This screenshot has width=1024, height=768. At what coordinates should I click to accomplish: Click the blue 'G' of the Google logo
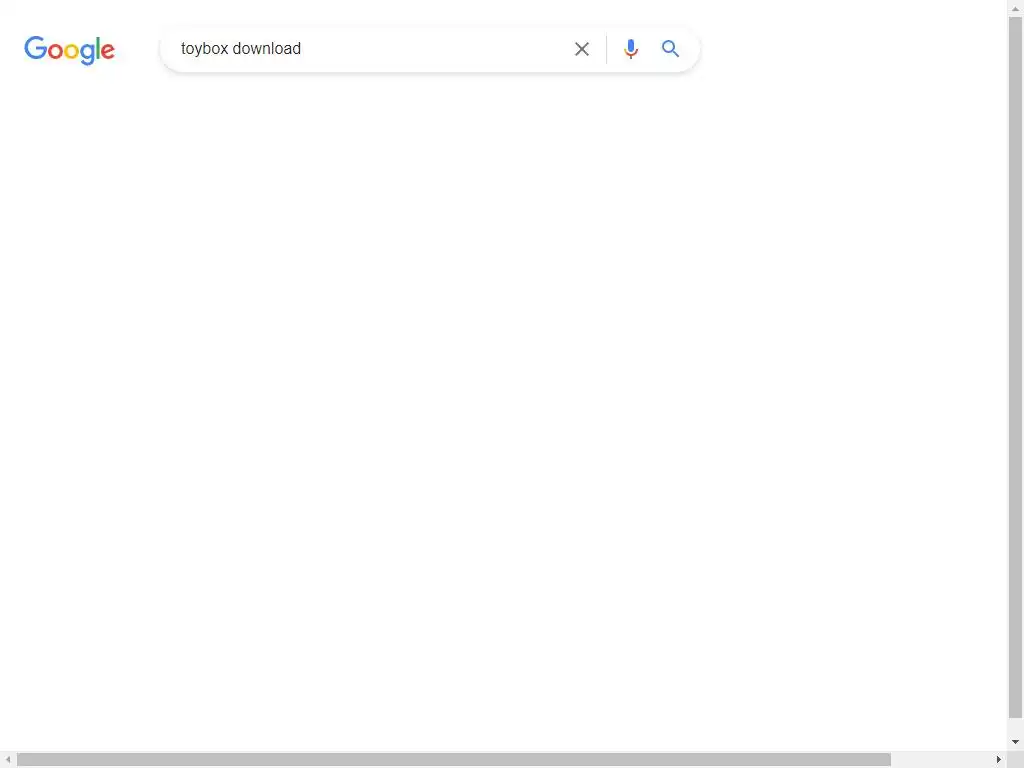(35, 48)
